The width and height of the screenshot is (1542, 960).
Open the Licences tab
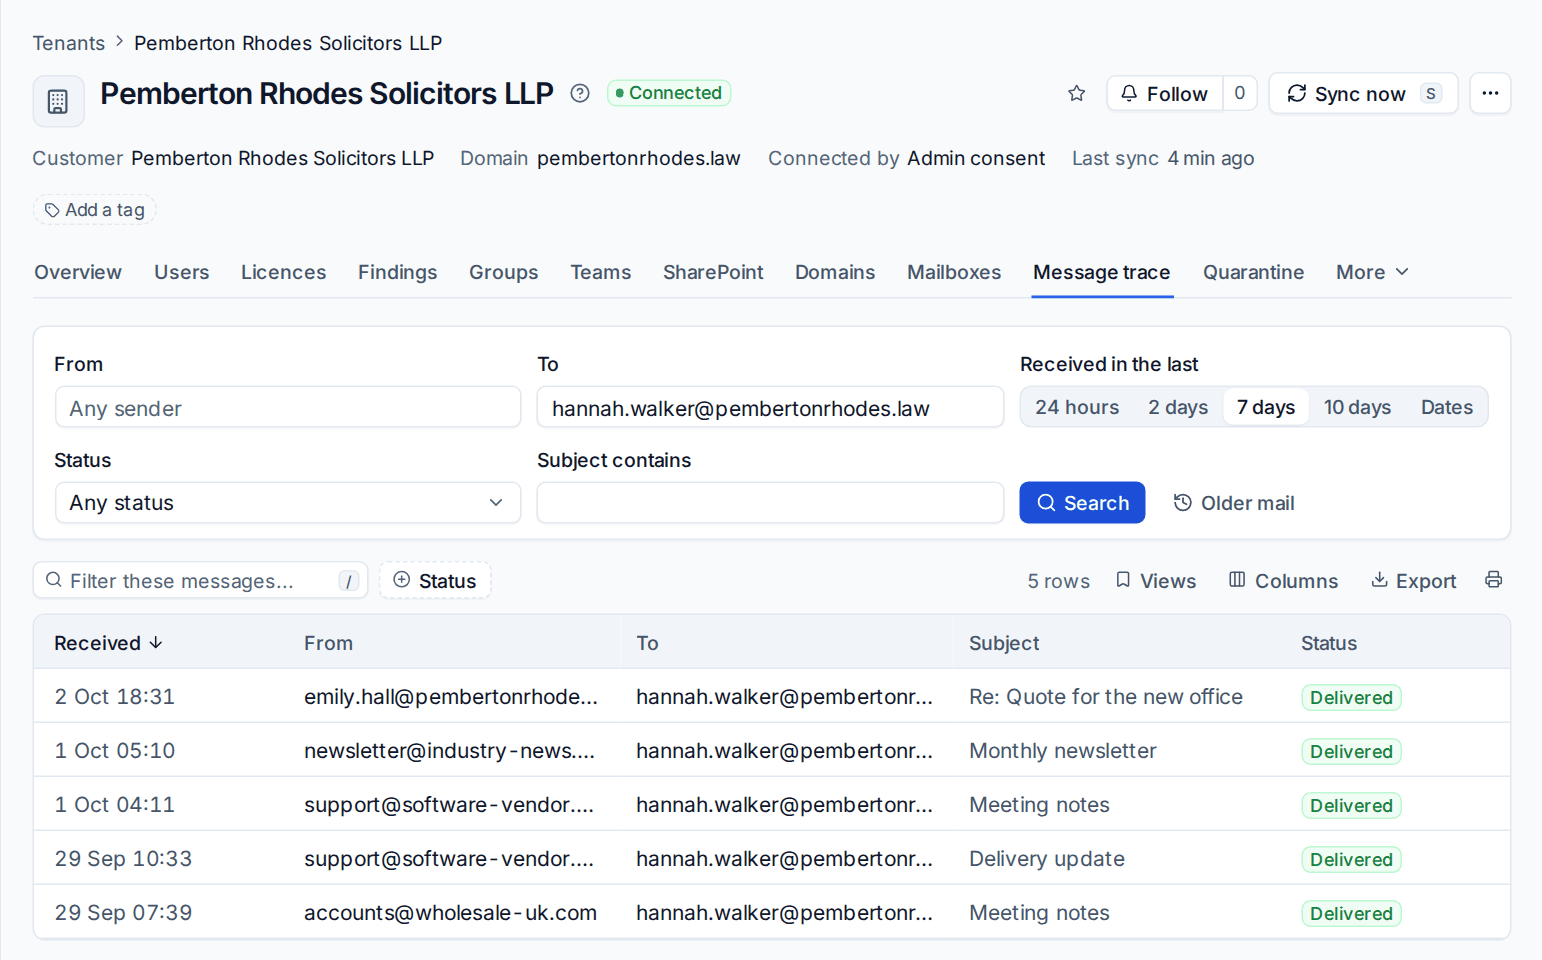pos(284,272)
